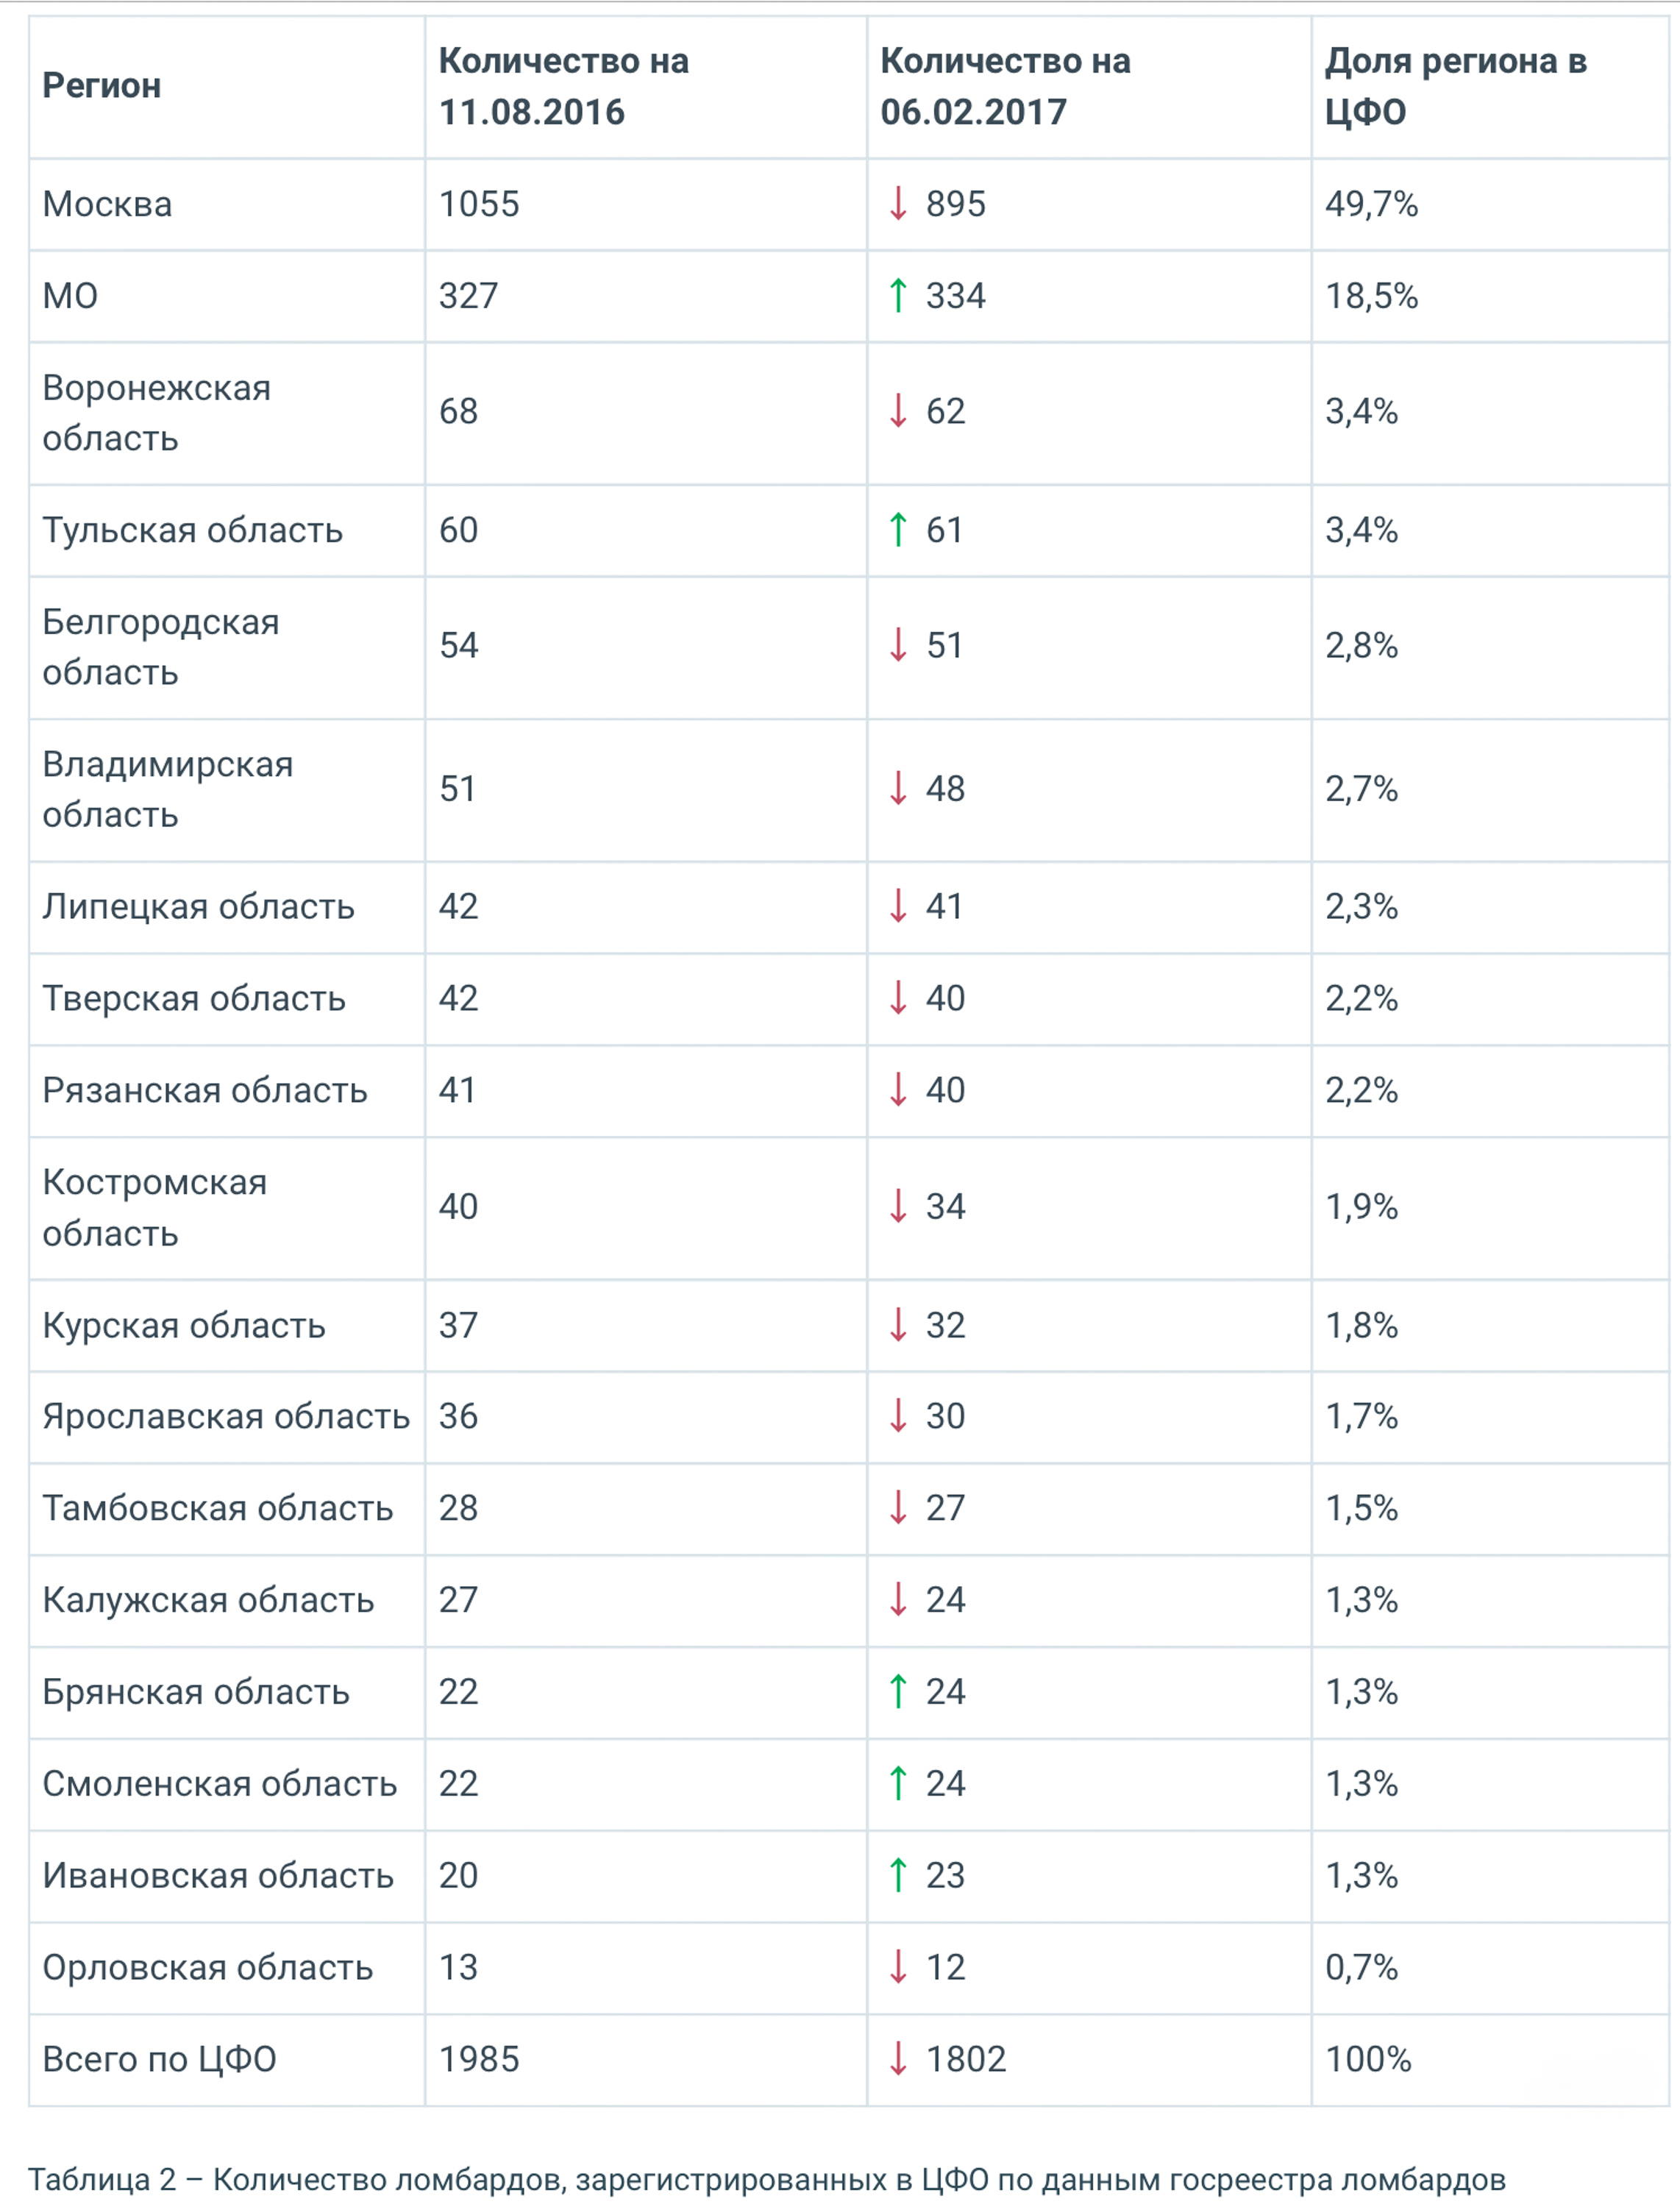
Task: Click the green up arrow in Смоленская область row
Action: coord(898,1783)
